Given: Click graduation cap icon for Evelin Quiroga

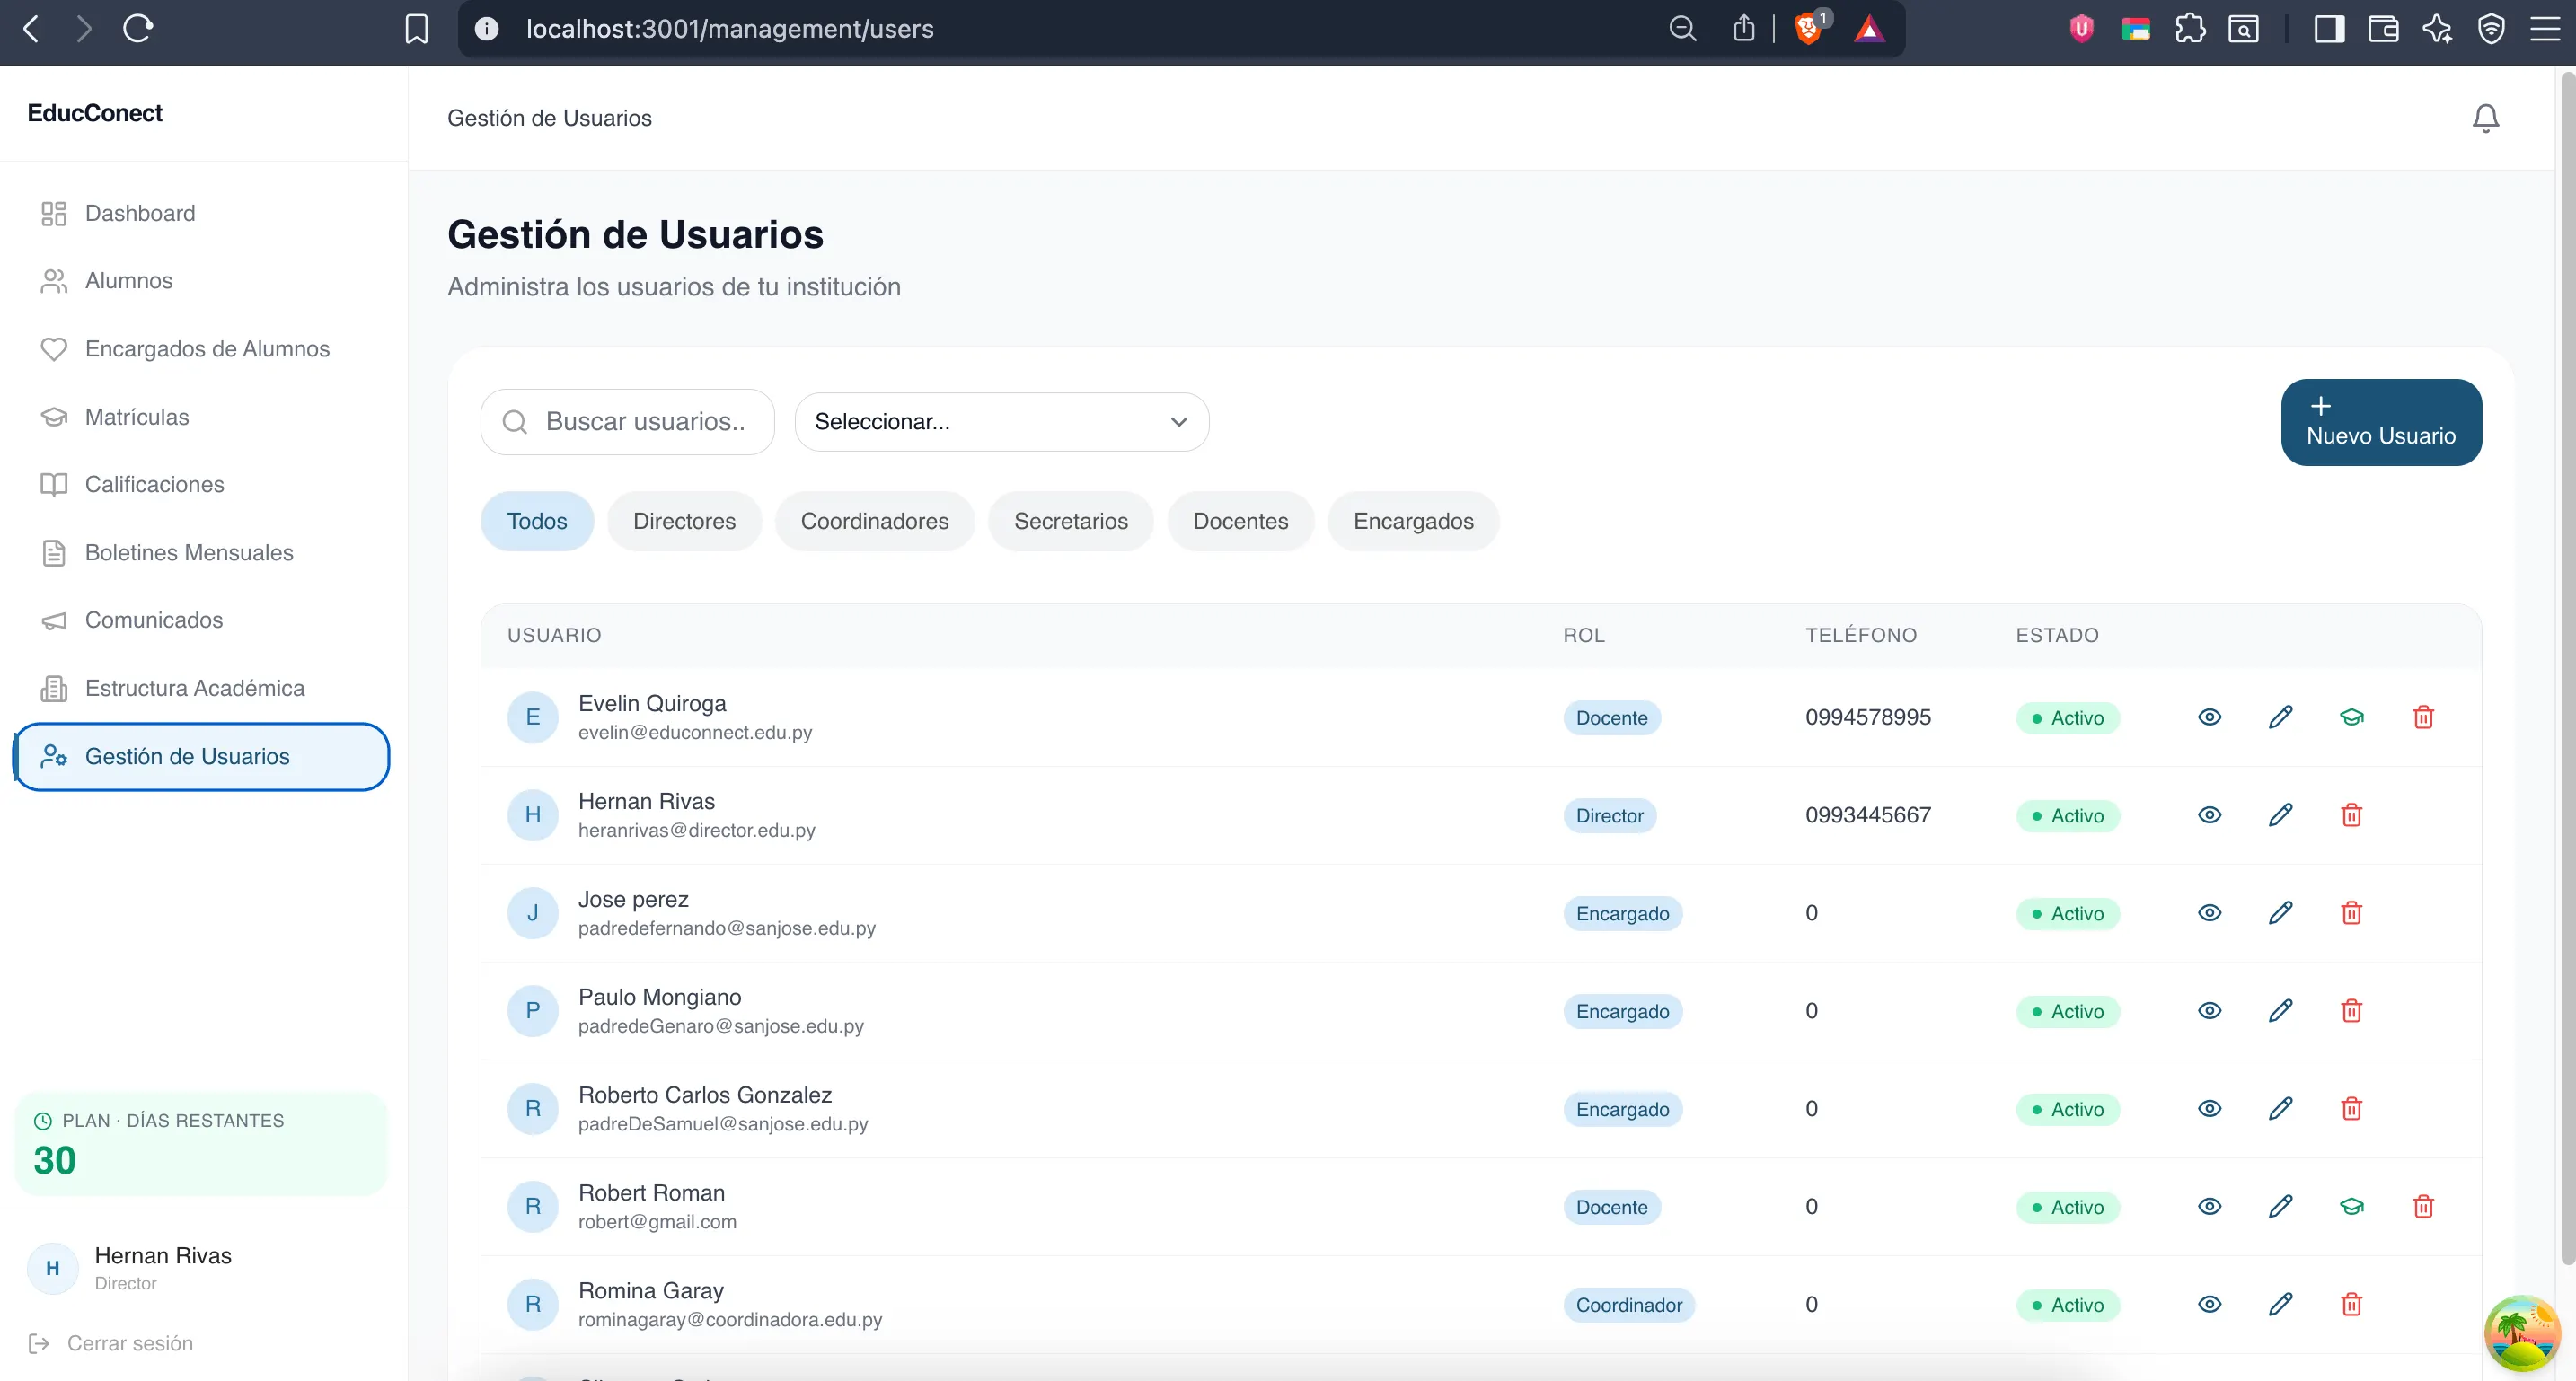Looking at the screenshot, I should [2351, 717].
